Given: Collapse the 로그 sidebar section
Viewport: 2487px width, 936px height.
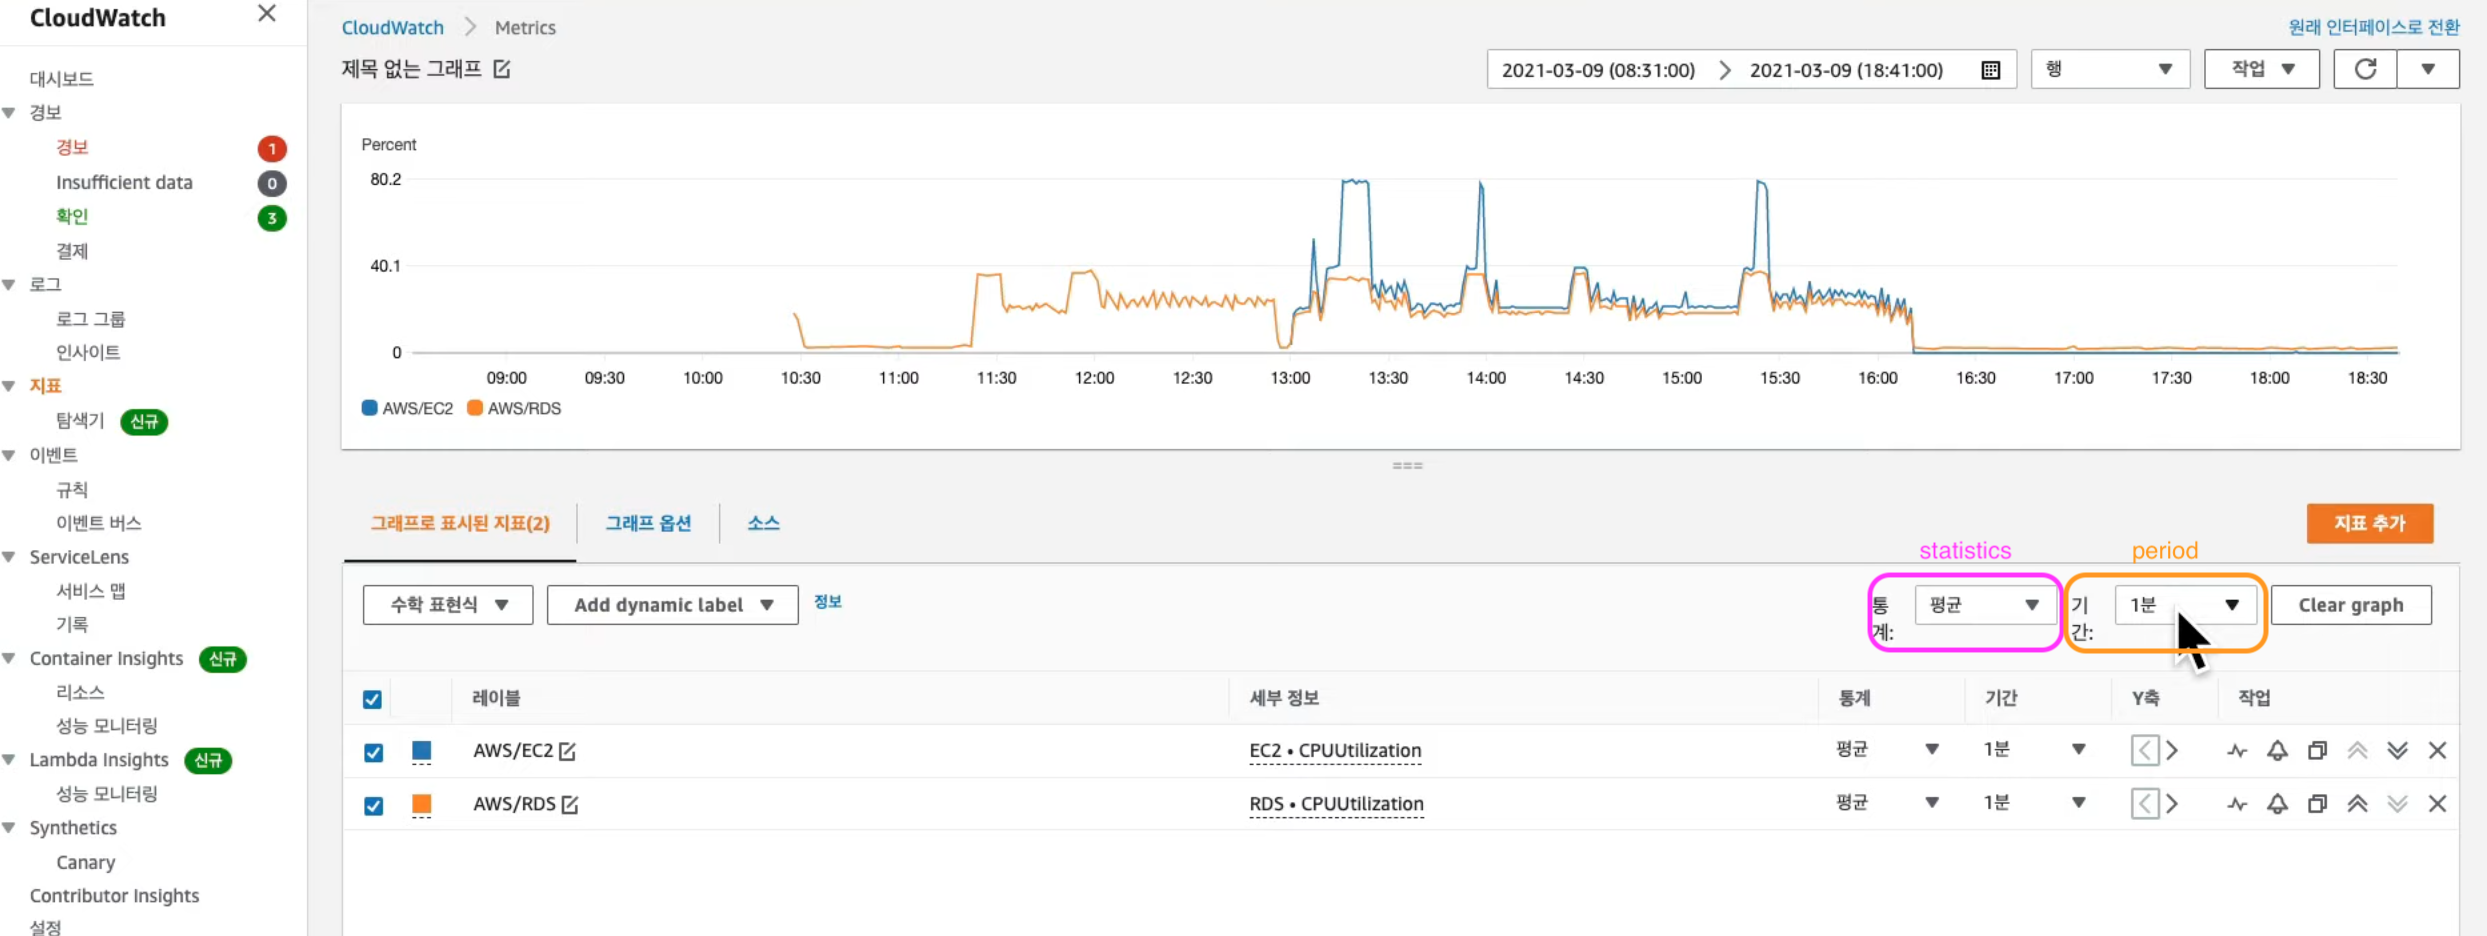Looking at the screenshot, I should tap(9, 285).
